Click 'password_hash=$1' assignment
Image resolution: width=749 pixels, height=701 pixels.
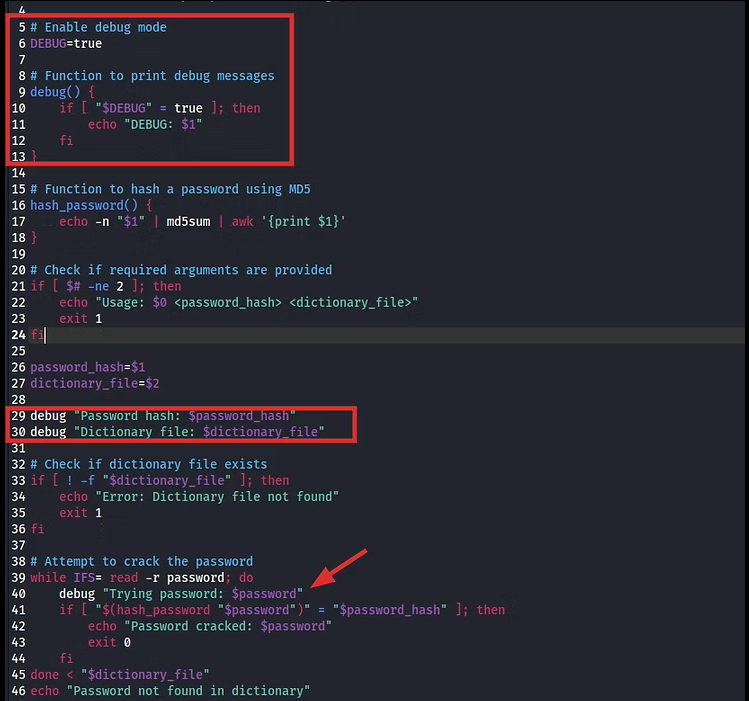87,367
